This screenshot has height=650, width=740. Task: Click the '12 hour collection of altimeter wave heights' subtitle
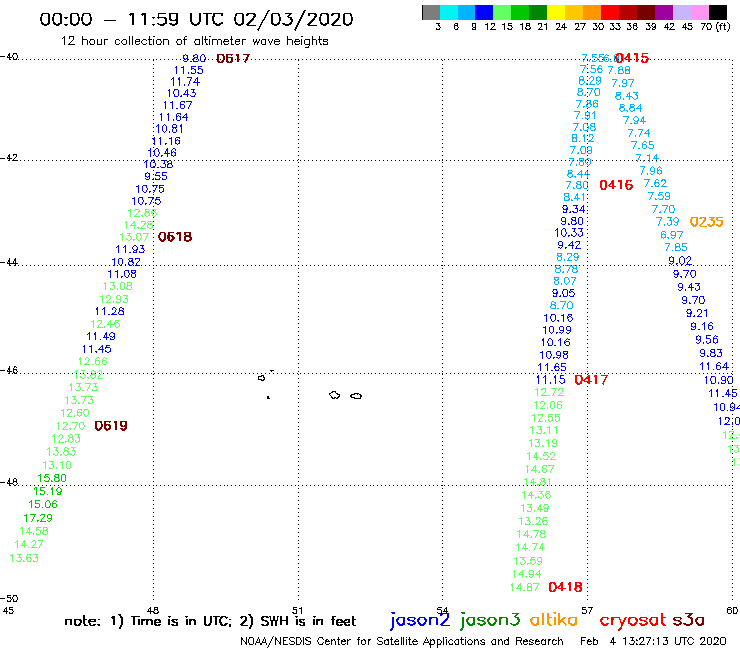point(194,41)
